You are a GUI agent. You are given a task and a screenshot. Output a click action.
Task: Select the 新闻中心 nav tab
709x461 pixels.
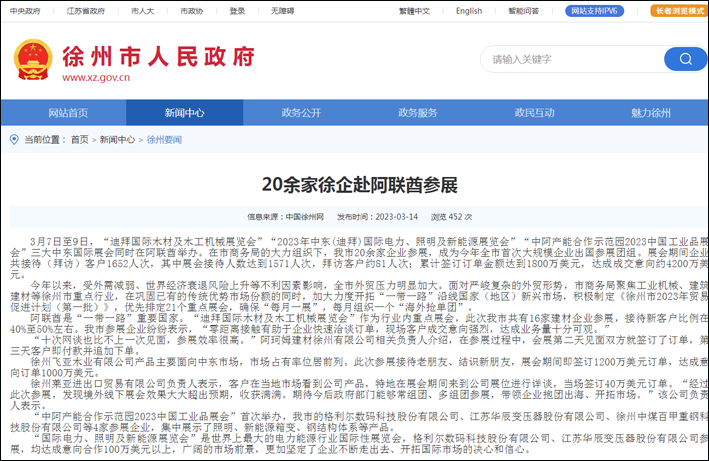coord(184,113)
